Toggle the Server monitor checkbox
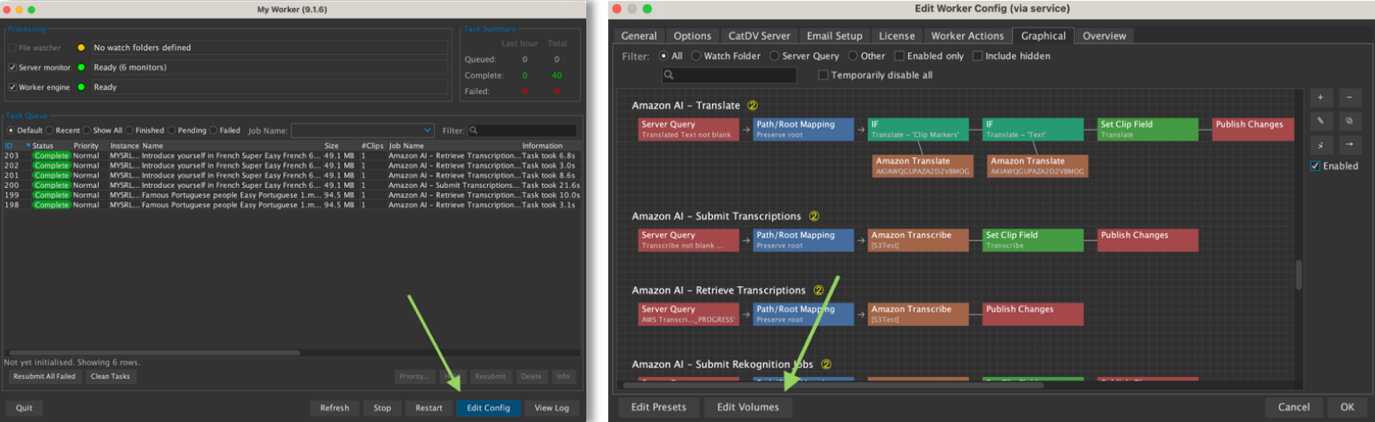The height and width of the screenshot is (422, 1375). click(x=13, y=67)
